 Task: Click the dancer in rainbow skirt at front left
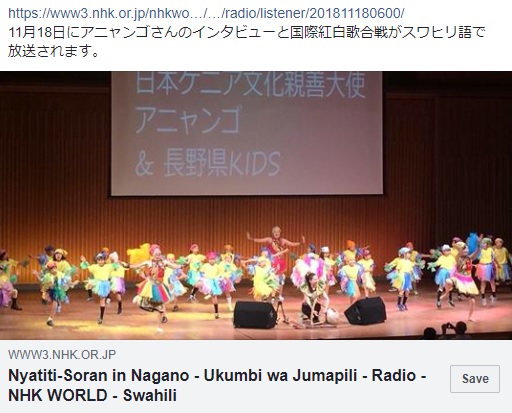click(x=154, y=283)
